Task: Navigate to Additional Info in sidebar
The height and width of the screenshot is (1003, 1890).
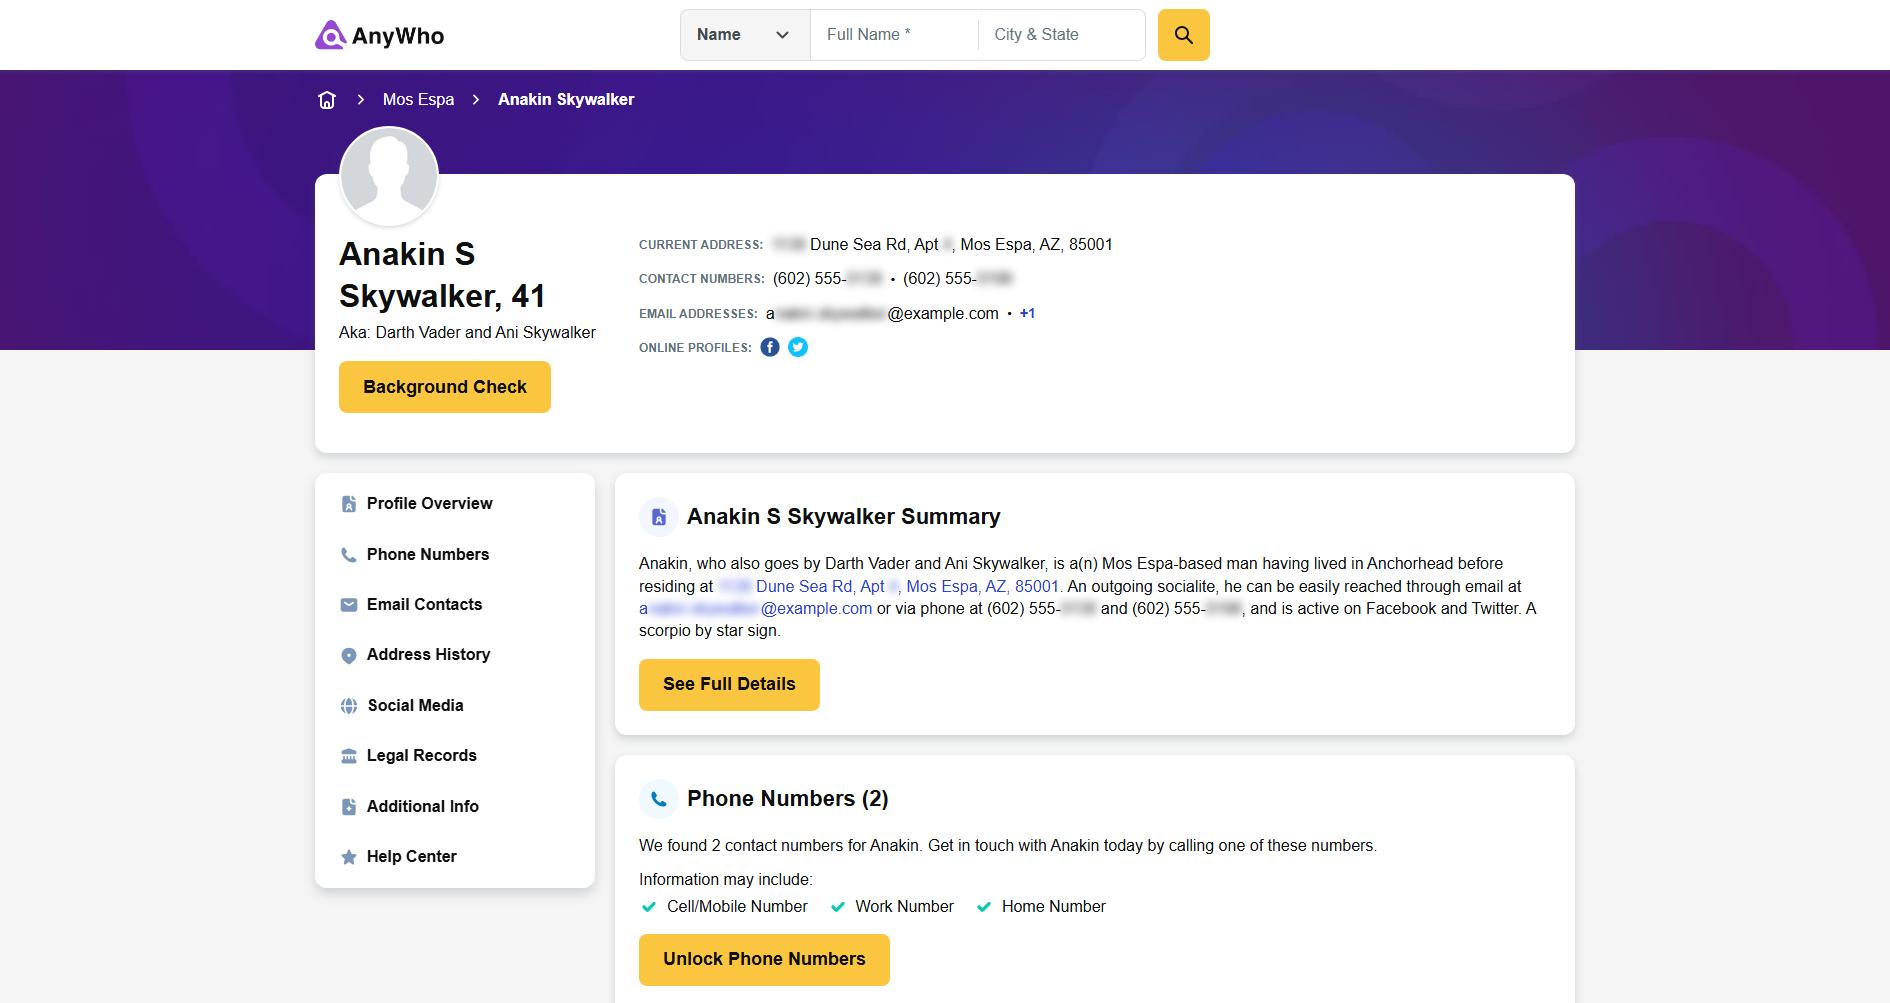Action: click(422, 807)
